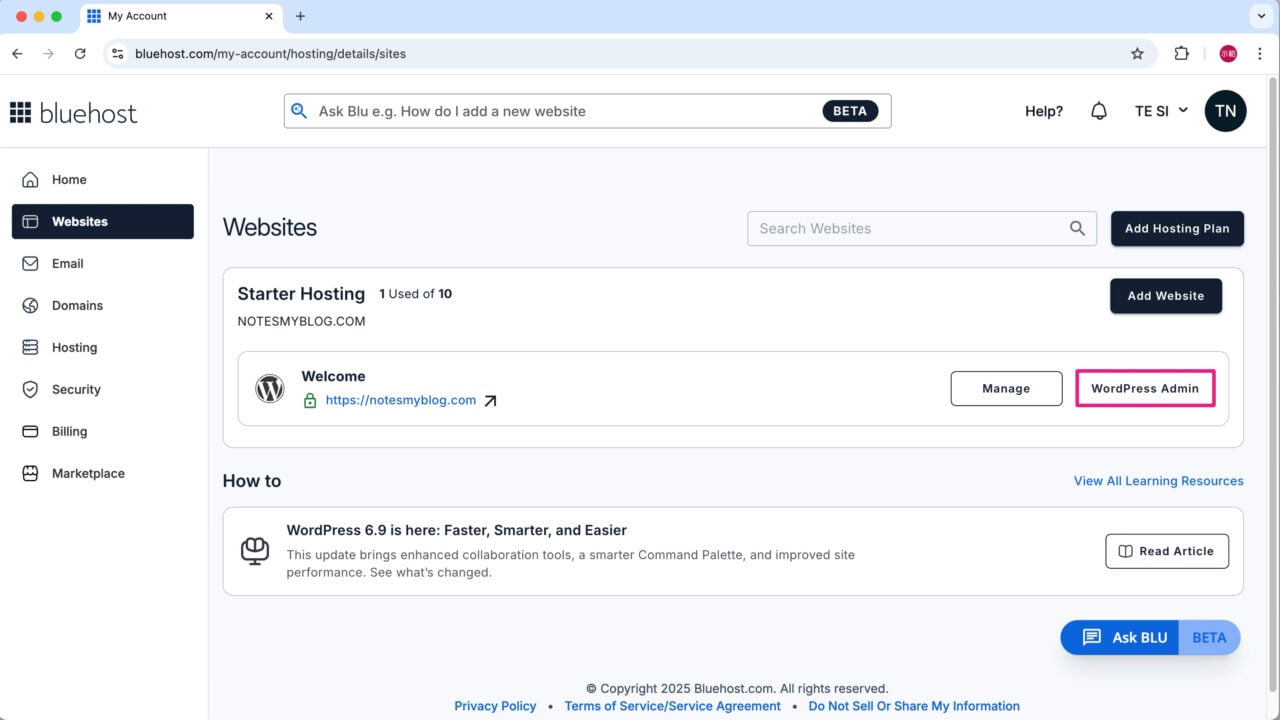The width and height of the screenshot is (1280, 720).
Task: Open Help from the top navigation
Action: (1043, 111)
